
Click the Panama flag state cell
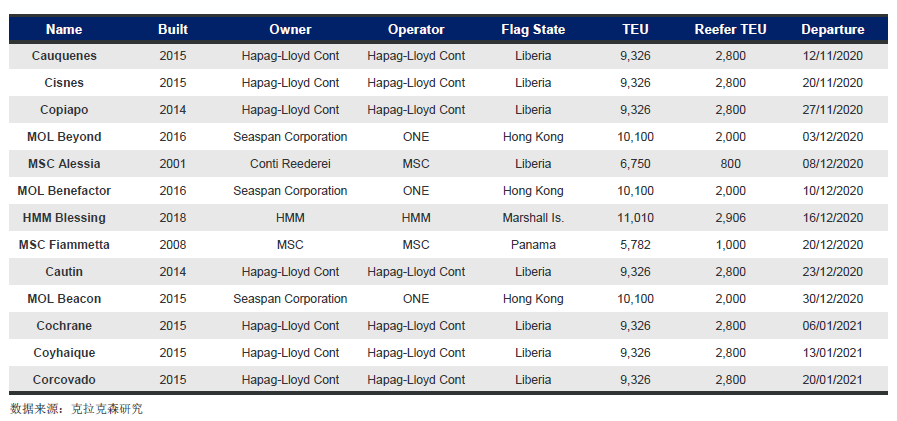tap(533, 245)
